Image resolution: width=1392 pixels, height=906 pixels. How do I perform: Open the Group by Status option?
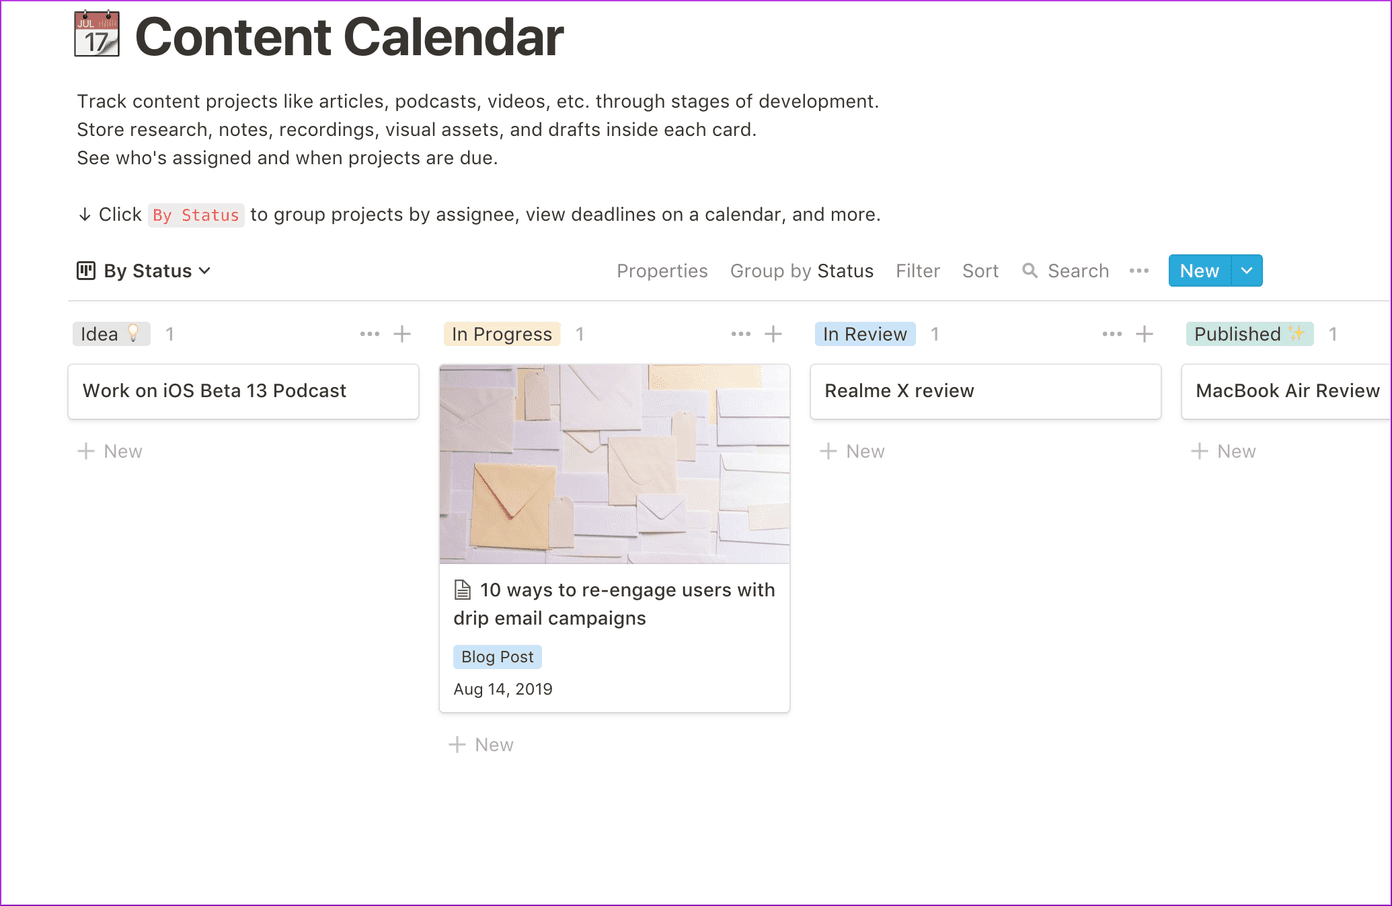coord(802,271)
